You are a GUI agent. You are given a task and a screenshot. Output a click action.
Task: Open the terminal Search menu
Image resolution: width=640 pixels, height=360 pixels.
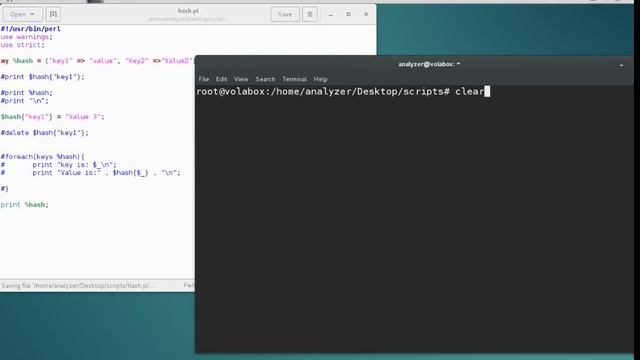click(x=265, y=79)
